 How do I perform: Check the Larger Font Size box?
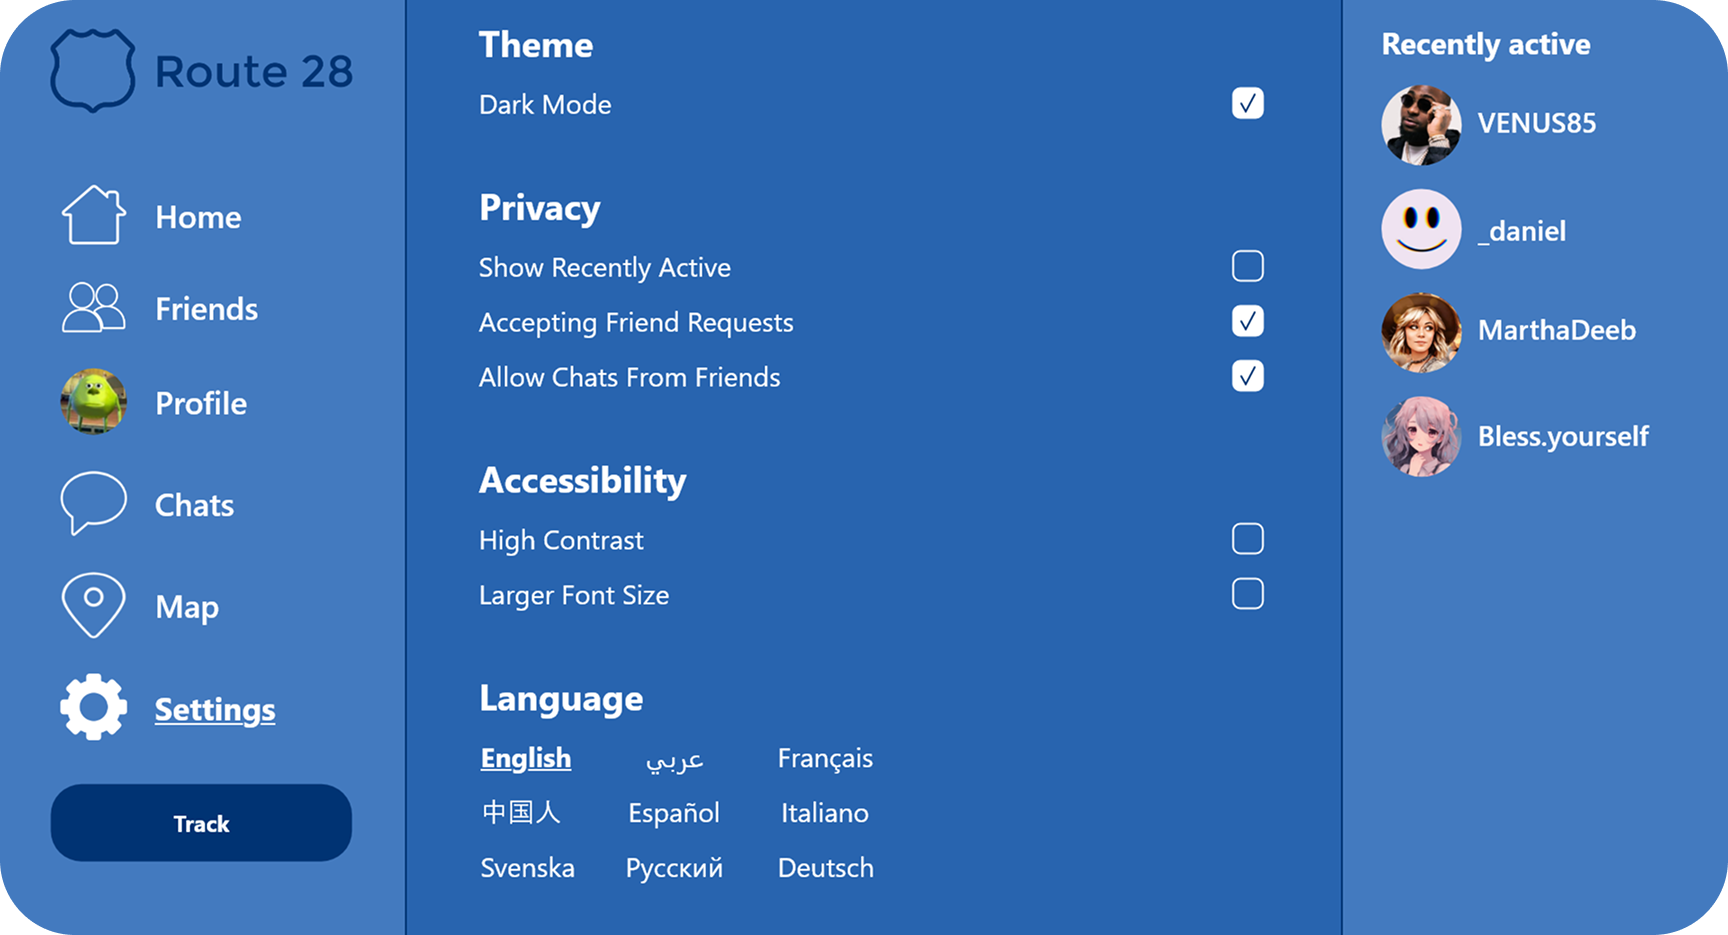pyautogui.click(x=1247, y=595)
